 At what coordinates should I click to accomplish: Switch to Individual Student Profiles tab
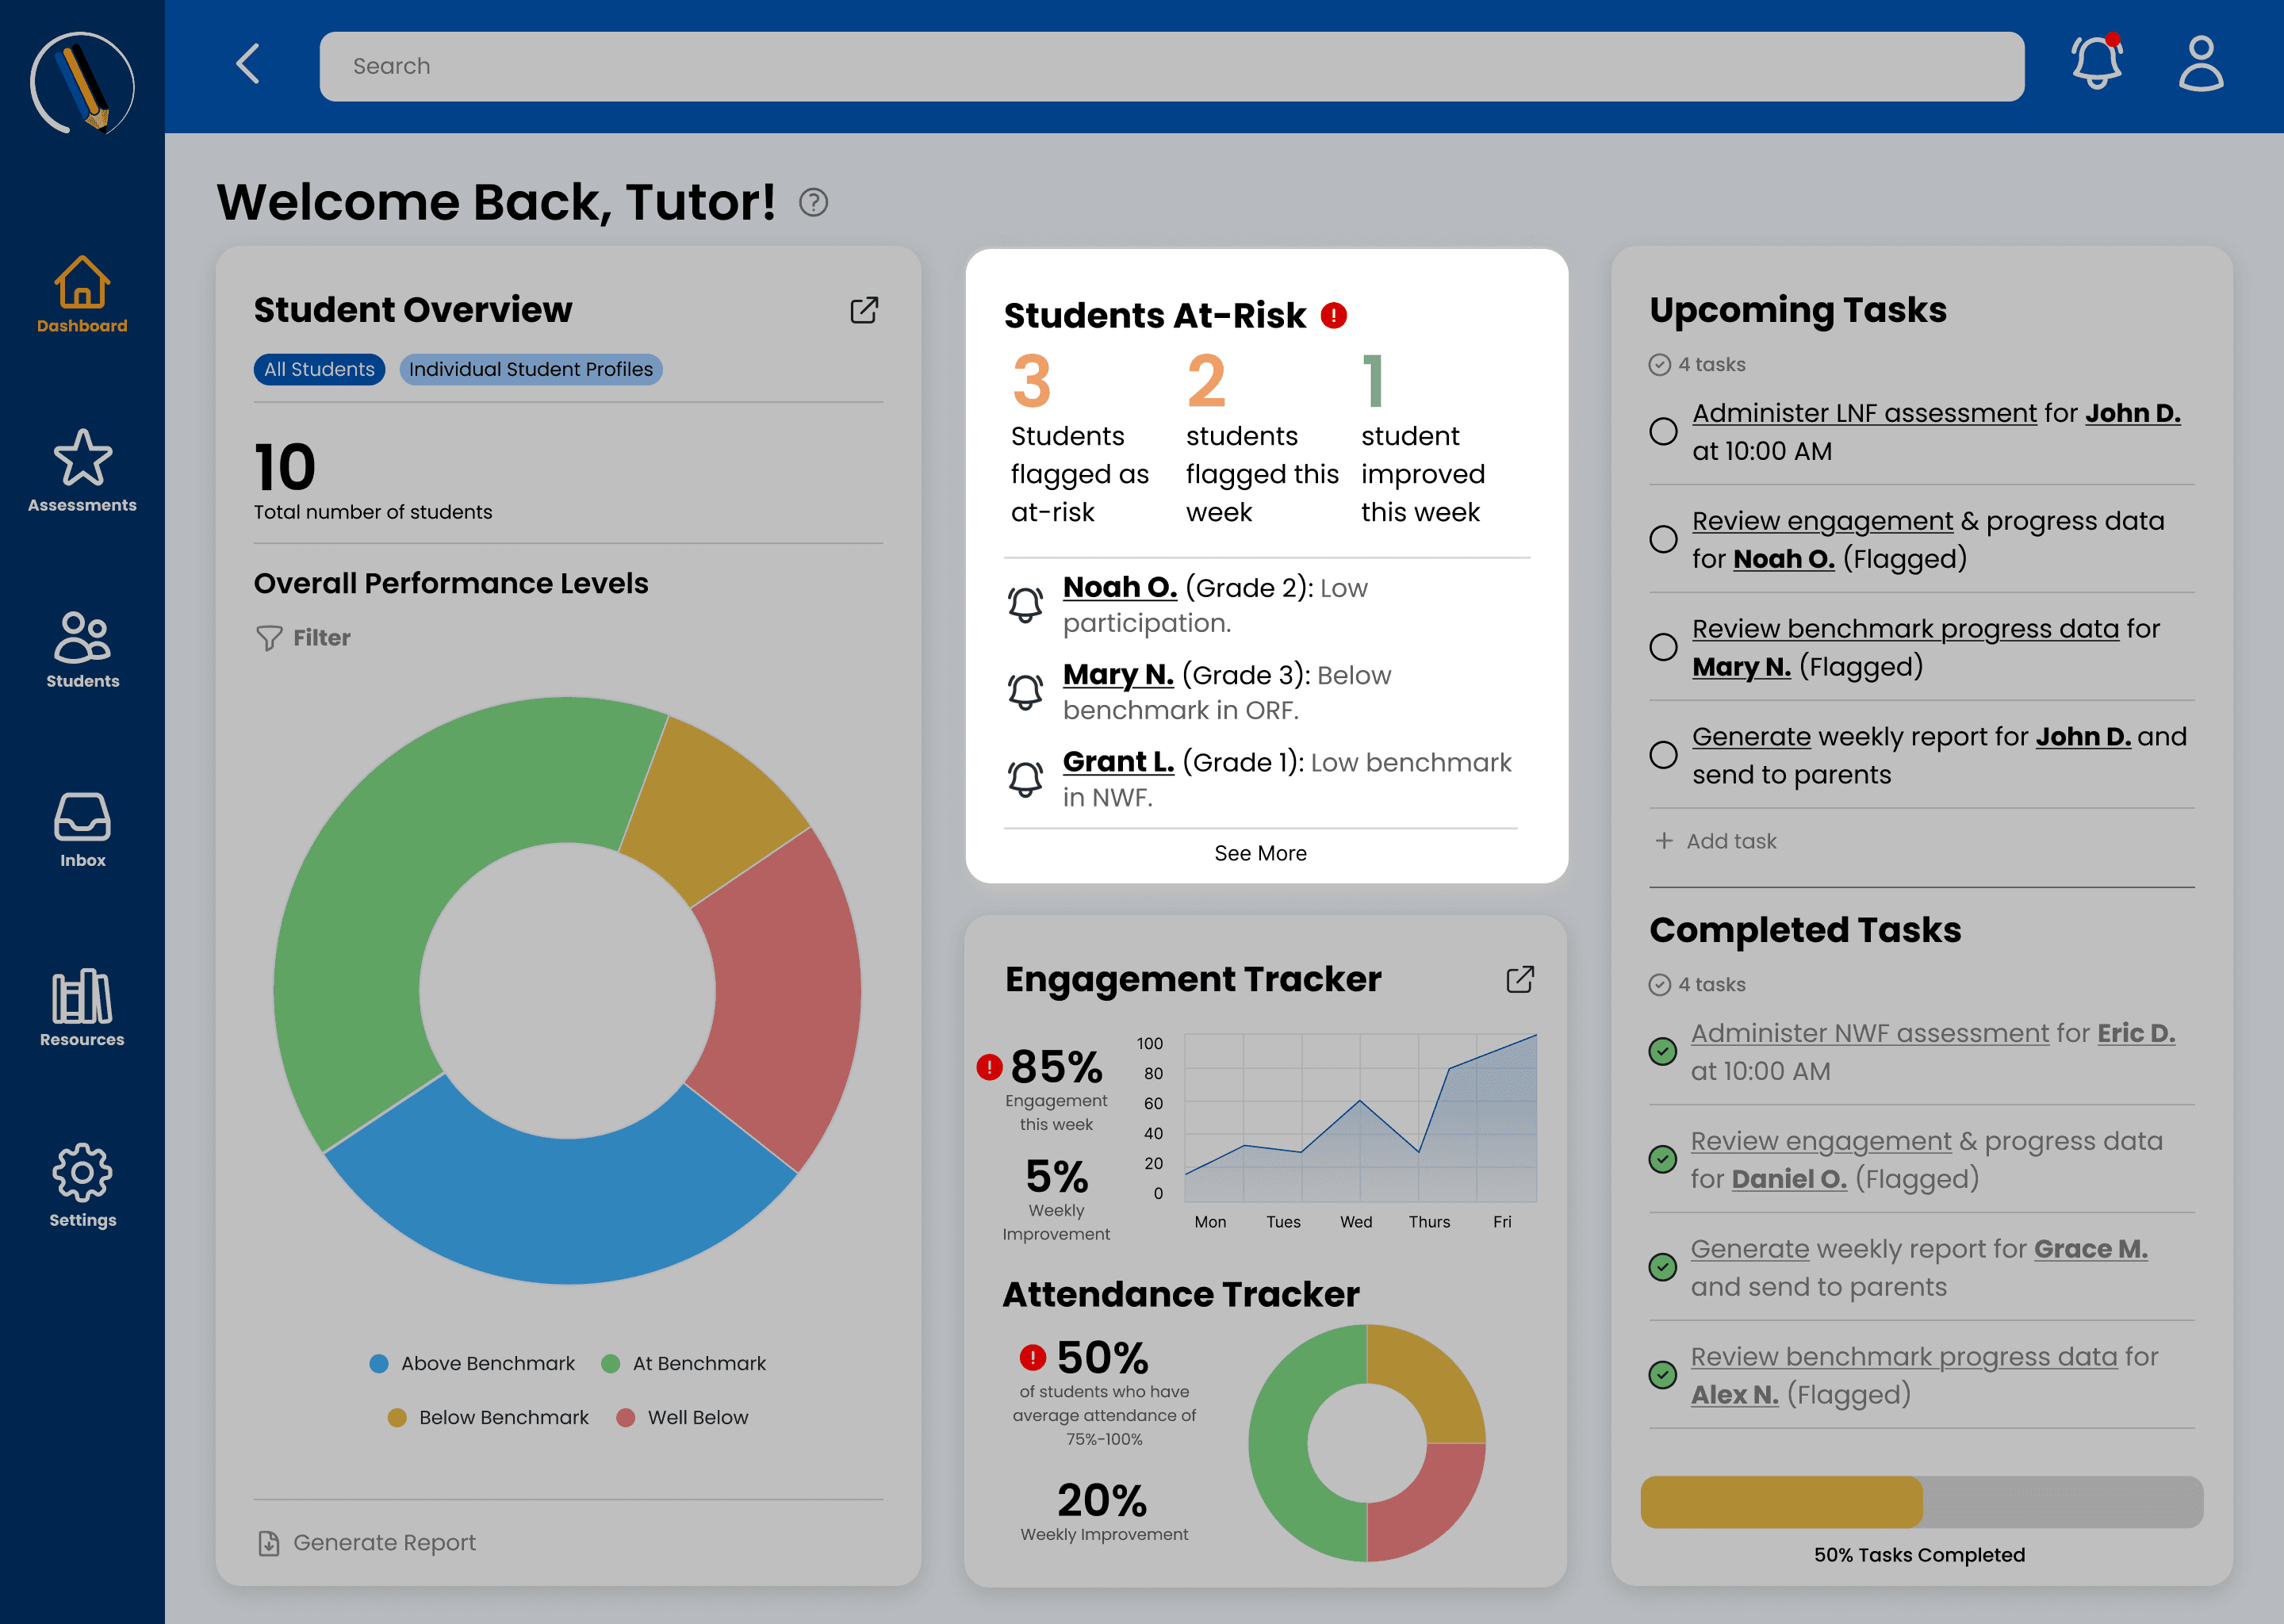pos(530,369)
